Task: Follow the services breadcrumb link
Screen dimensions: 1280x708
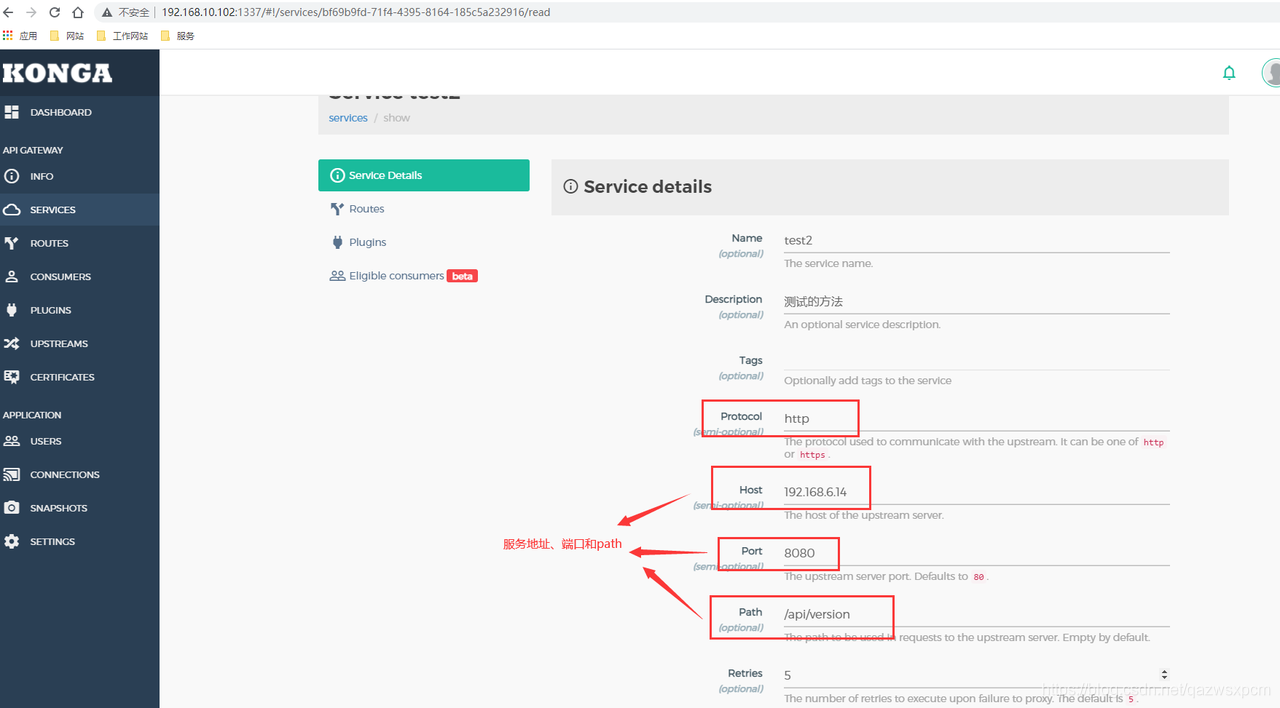Action: tap(348, 118)
